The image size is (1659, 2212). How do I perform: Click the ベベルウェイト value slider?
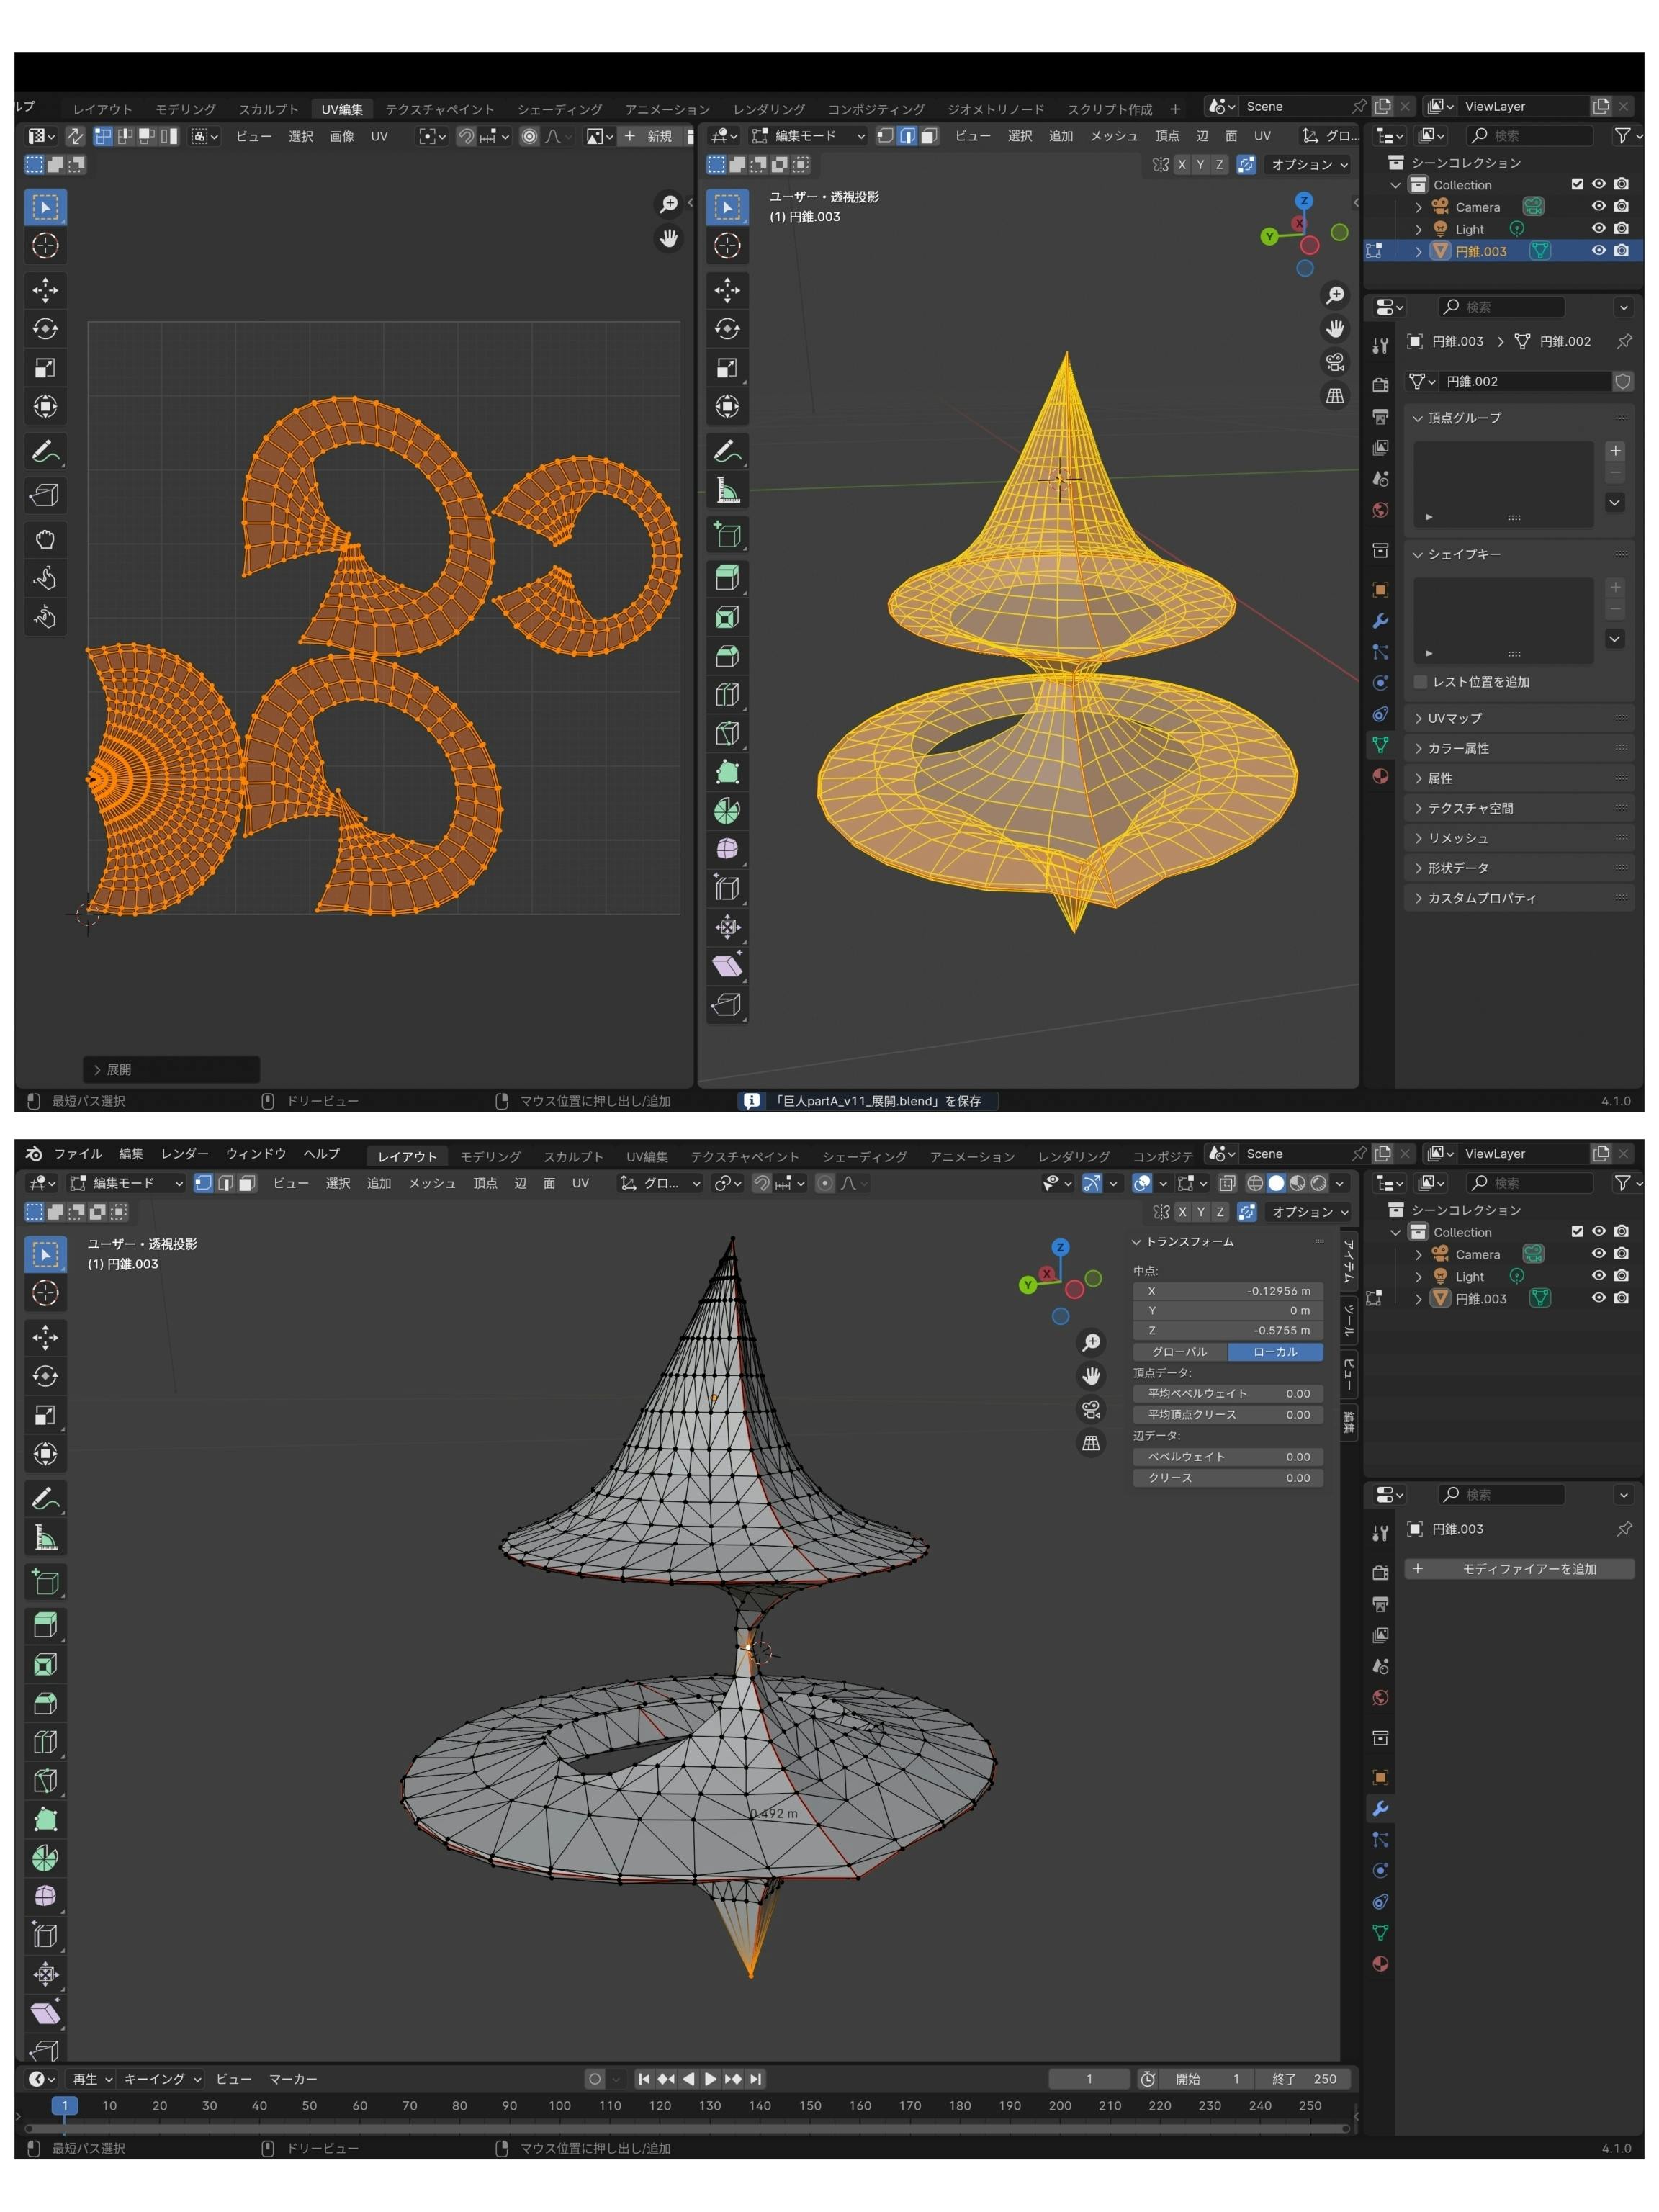[x=1228, y=1456]
